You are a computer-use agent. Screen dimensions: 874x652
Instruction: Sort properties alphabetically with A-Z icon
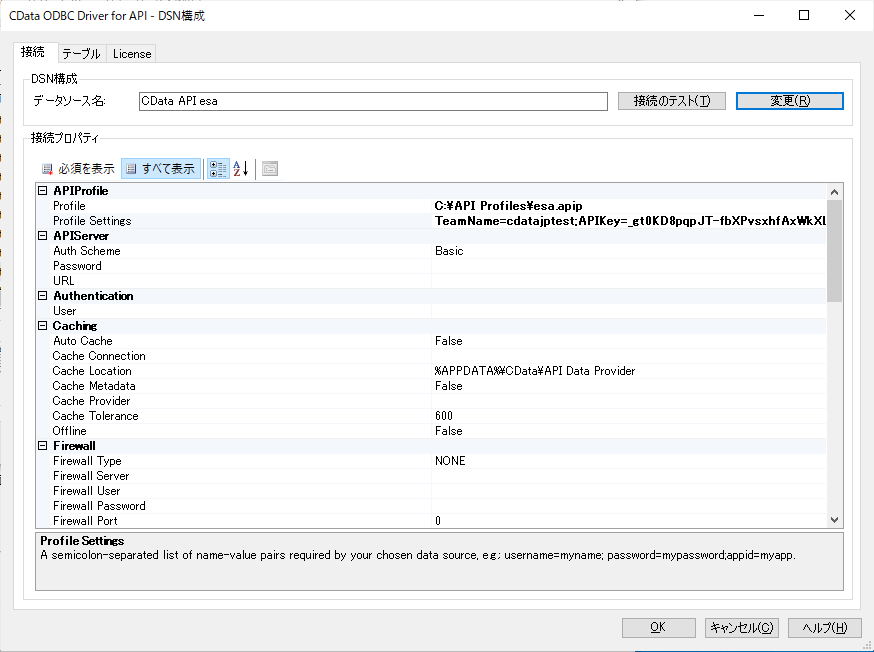click(x=241, y=169)
